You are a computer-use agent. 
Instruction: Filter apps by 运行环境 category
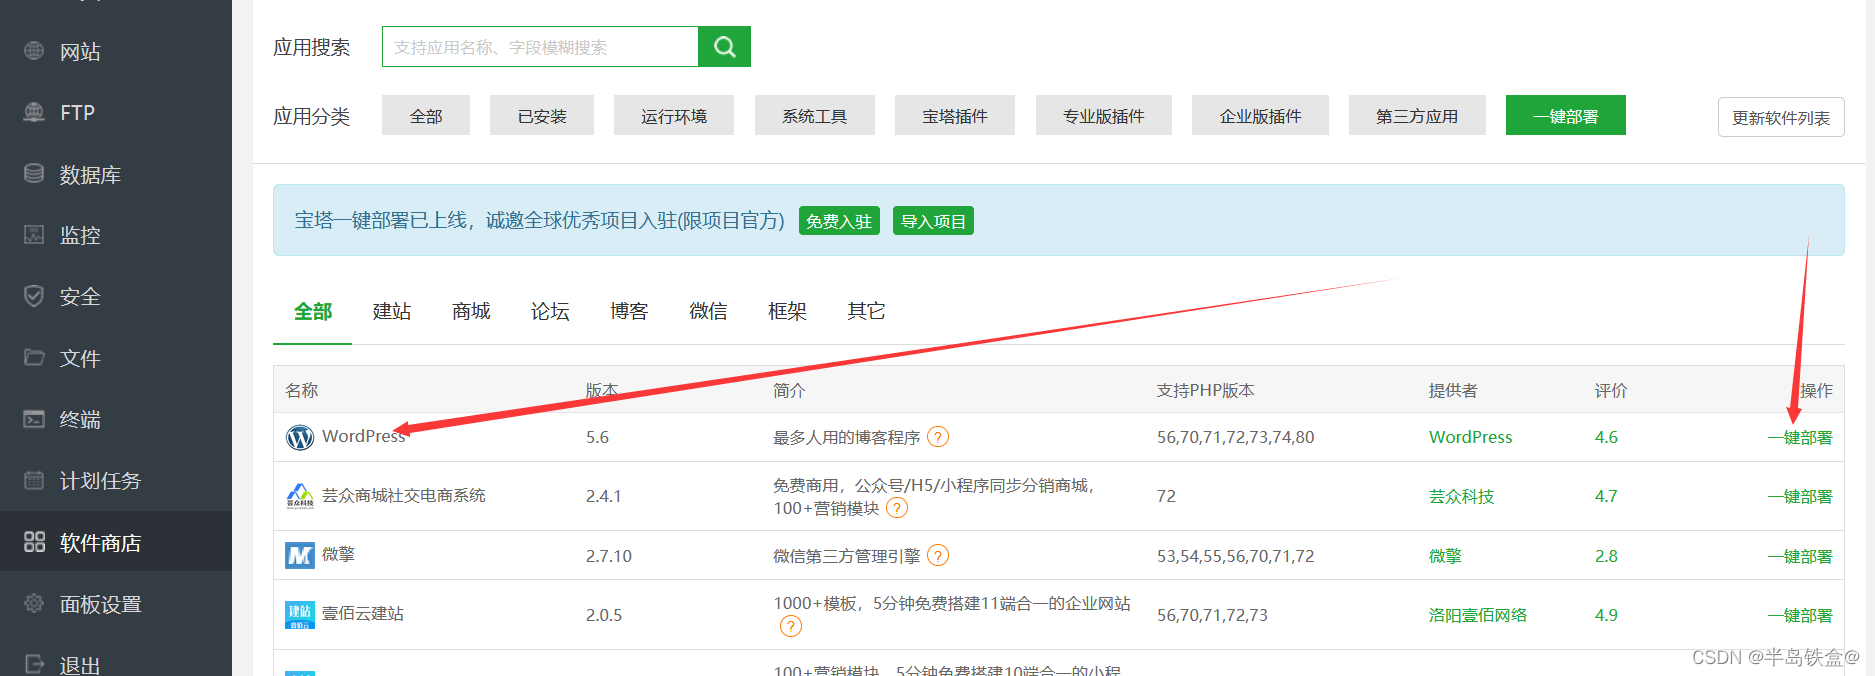pyautogui.click(x=674, y=116)
